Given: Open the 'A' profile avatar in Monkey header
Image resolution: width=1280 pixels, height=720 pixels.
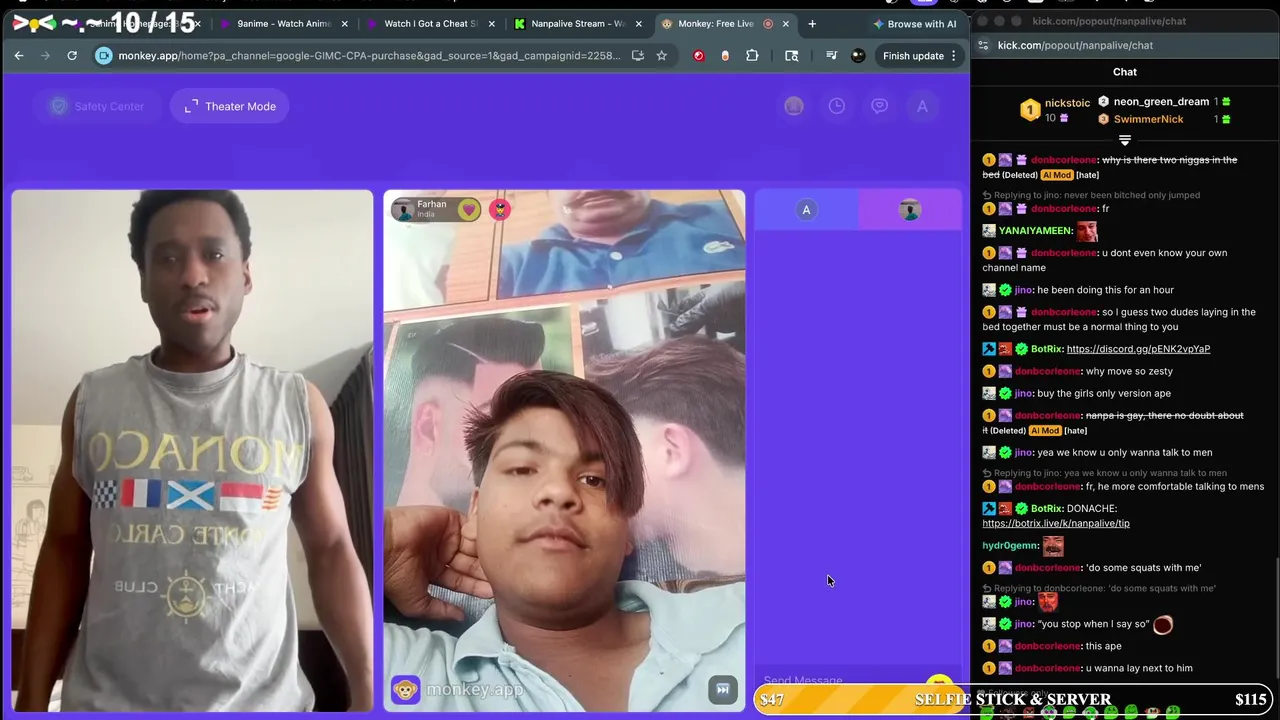Looking at the screenshot, I should pos(922,106).
